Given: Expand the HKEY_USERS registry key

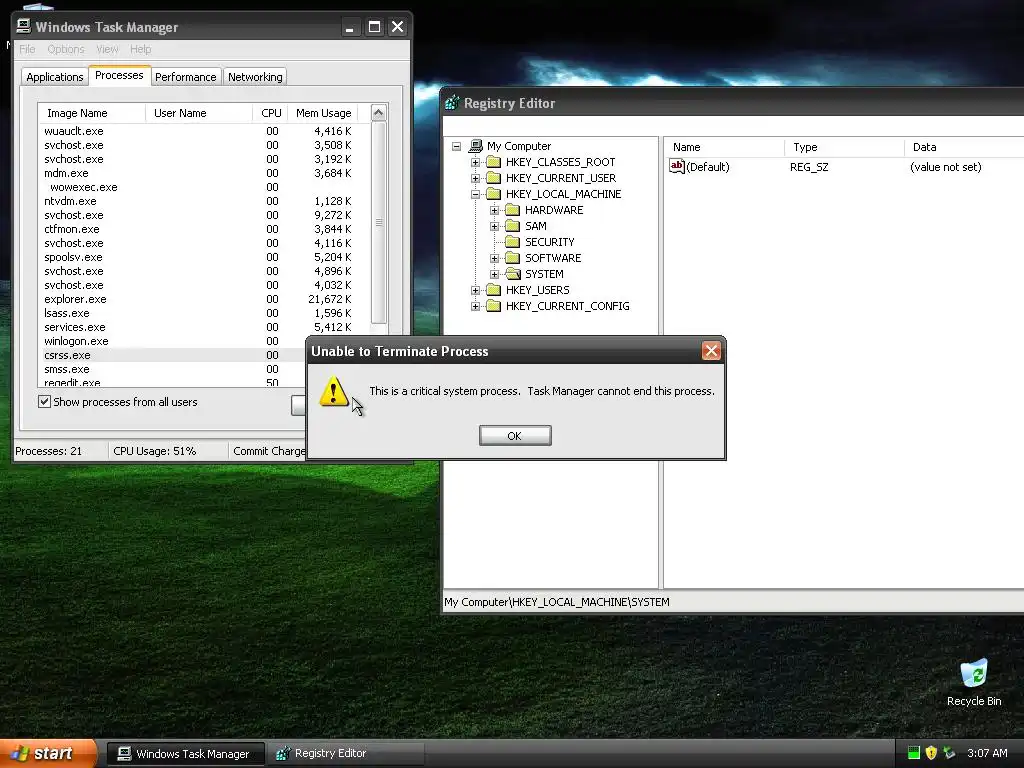Looking at the screenshot, I should click(475, 290).
